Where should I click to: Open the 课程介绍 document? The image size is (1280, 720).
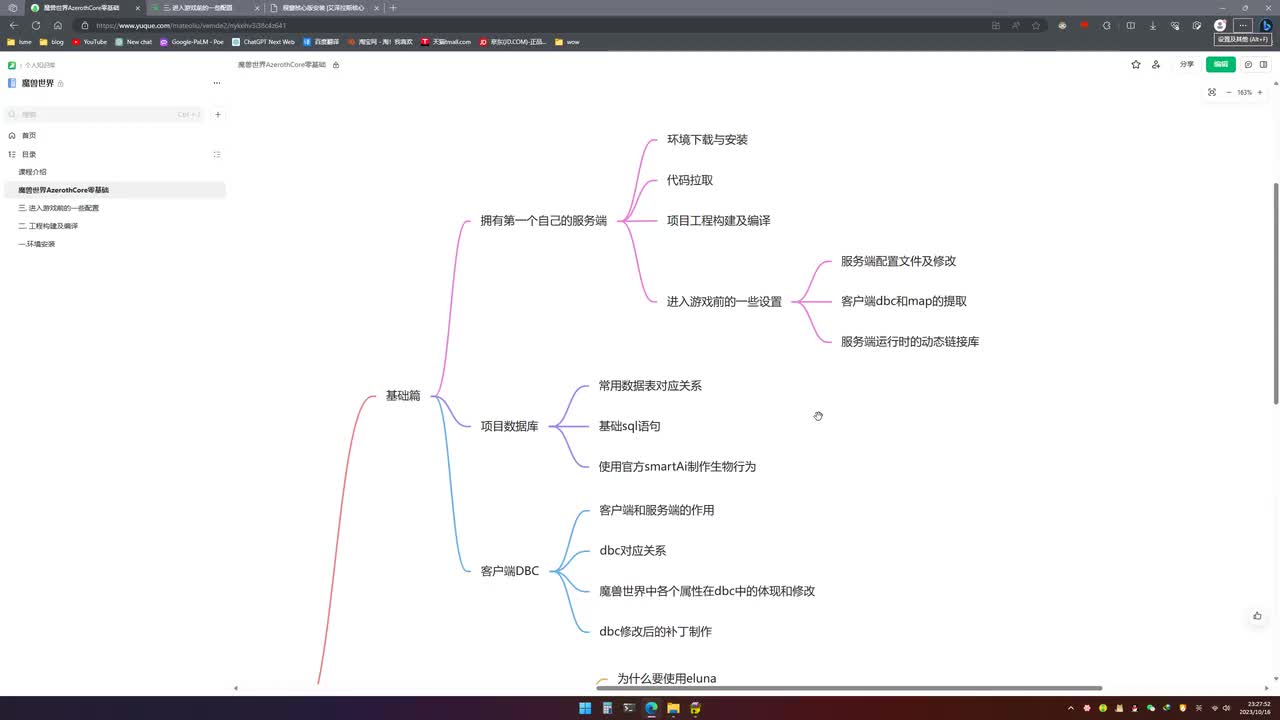tap(32, 172)
